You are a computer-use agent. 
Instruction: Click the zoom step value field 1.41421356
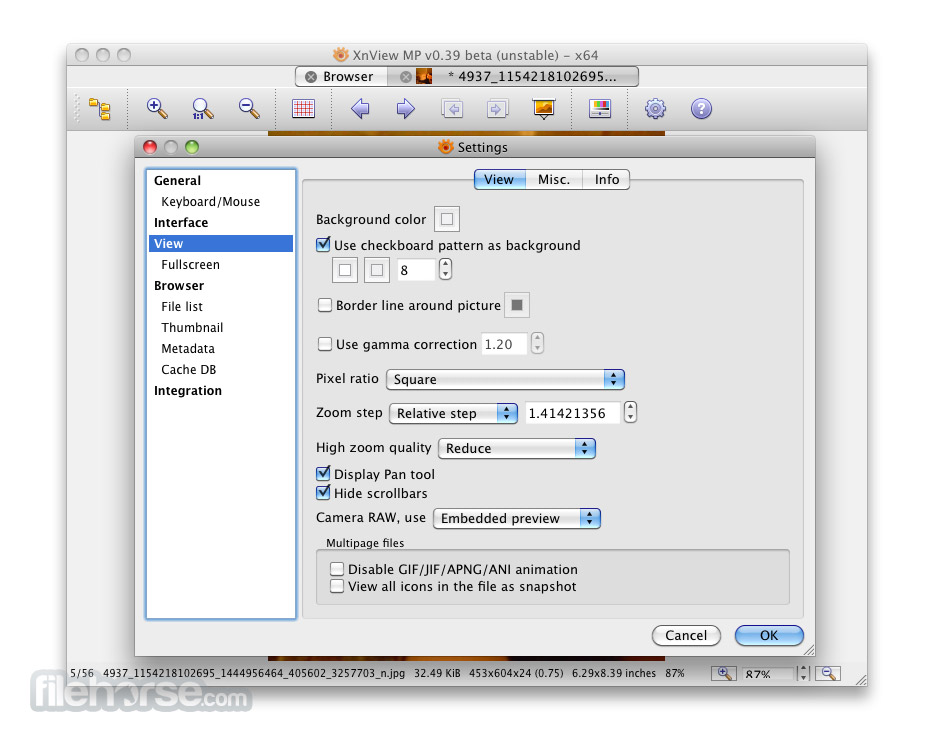573,413
